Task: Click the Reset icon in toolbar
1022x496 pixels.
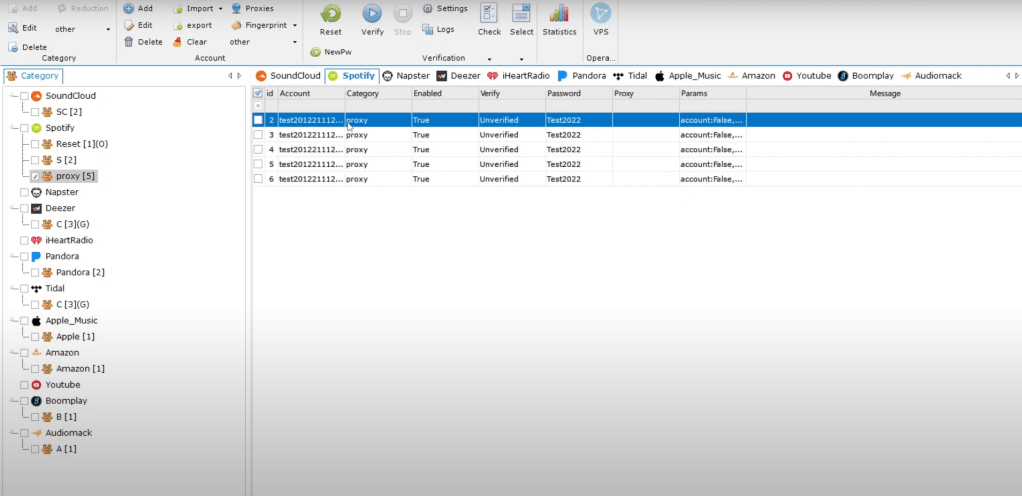Action: point(330,14)
